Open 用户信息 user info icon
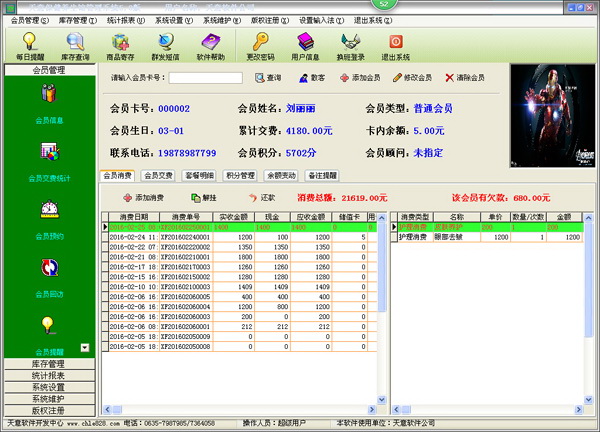The height and width of the screenshot is (432, 600). pos(304,46)
